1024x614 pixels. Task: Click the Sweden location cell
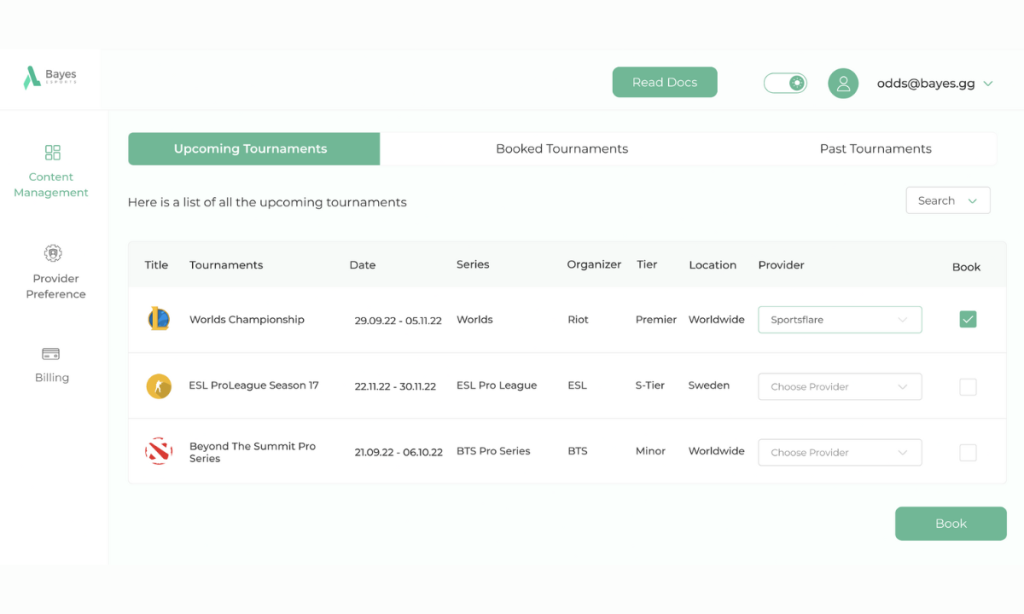pyautogui.click(x=709, y=385)
